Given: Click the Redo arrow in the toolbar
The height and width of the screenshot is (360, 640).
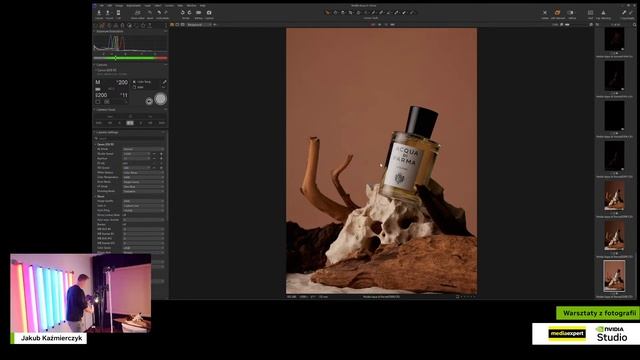Looking at the screenshot, I should pyautogui.click(x=166, y=13).
